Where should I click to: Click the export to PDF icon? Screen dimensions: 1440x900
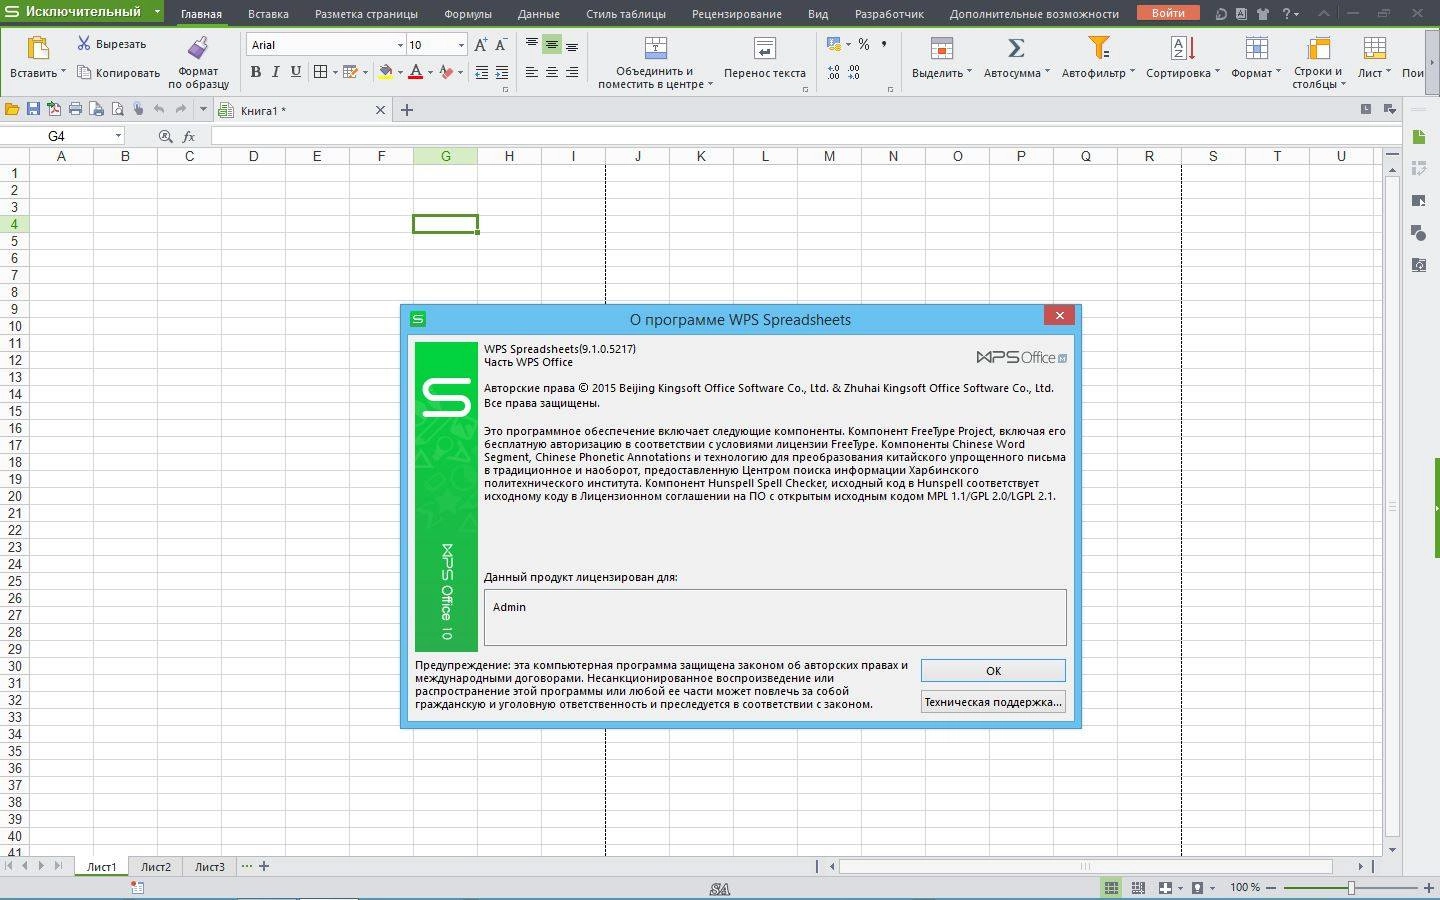54,109
